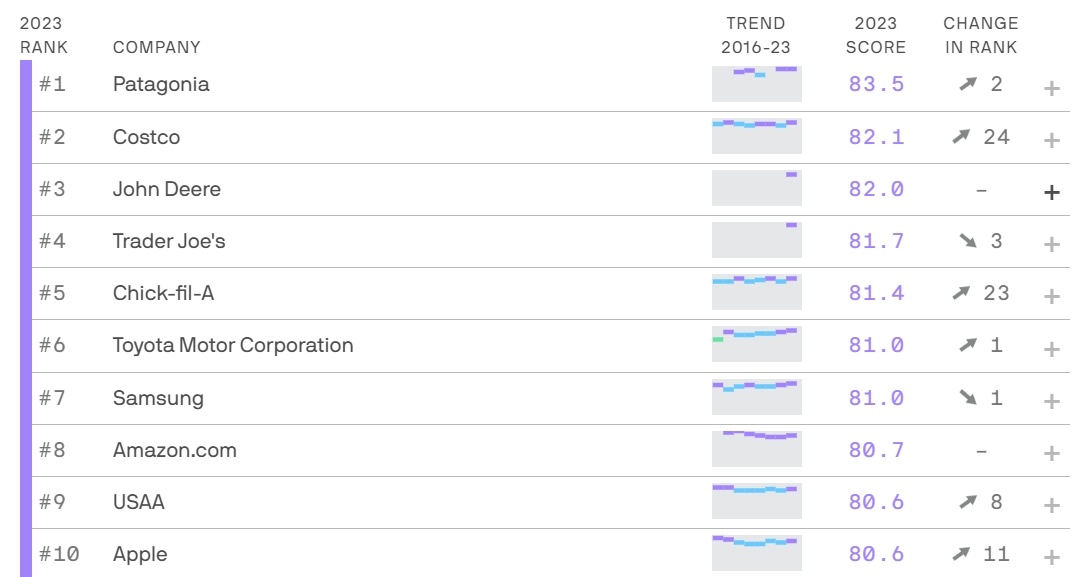Screen dimensions: 1084x577
Task: Click the plus icon for Apple
Action: [x=1052, y=557]
